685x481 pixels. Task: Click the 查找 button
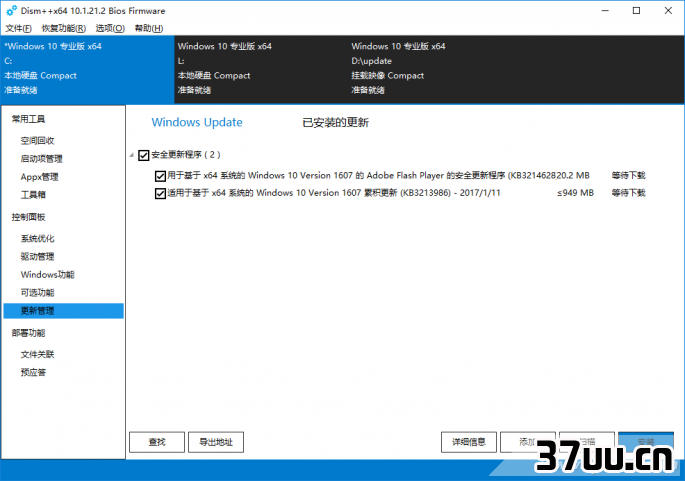click(157, 442)
